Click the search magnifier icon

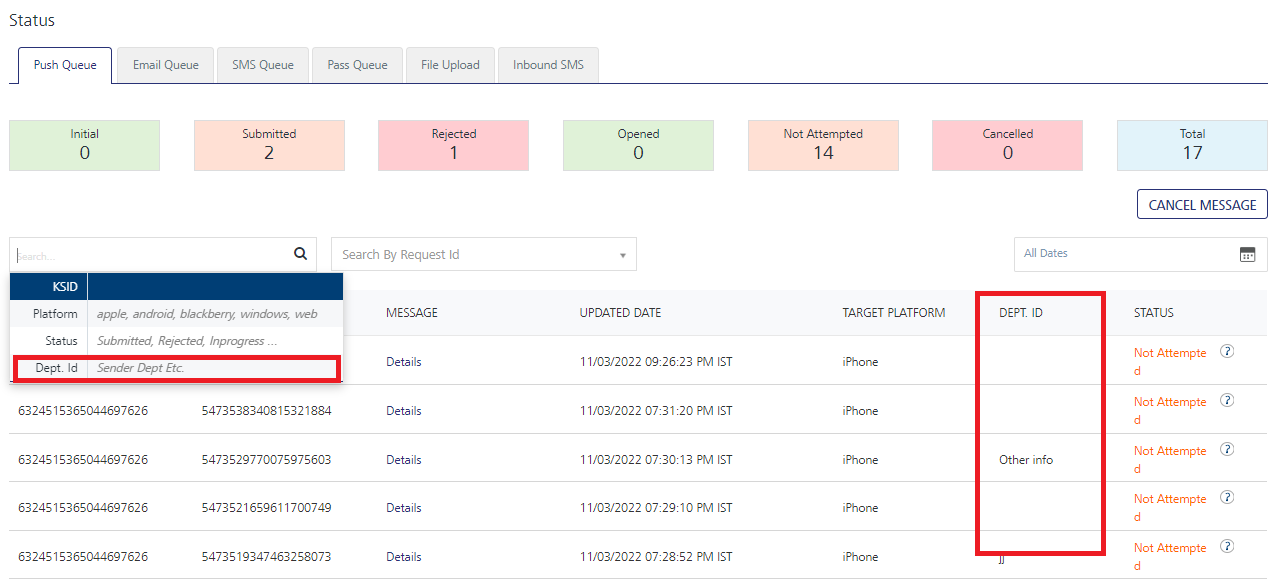(300, 254)
